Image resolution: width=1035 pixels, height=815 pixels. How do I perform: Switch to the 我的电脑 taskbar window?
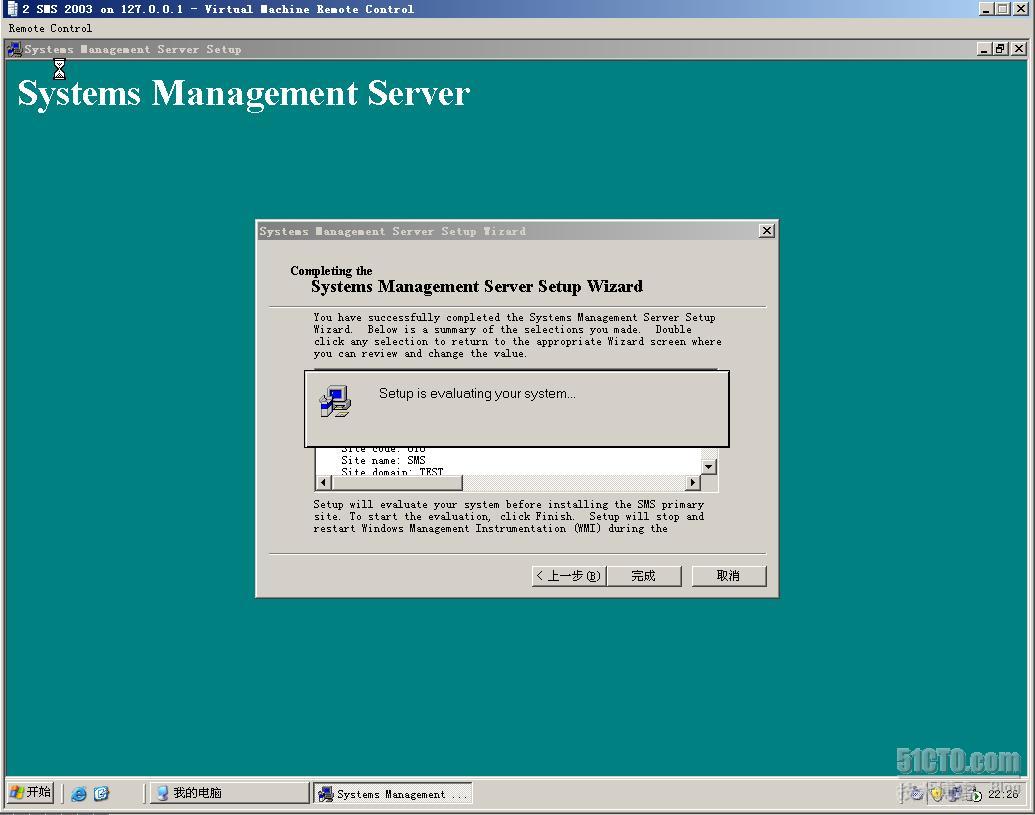click(x=229, y=793)
